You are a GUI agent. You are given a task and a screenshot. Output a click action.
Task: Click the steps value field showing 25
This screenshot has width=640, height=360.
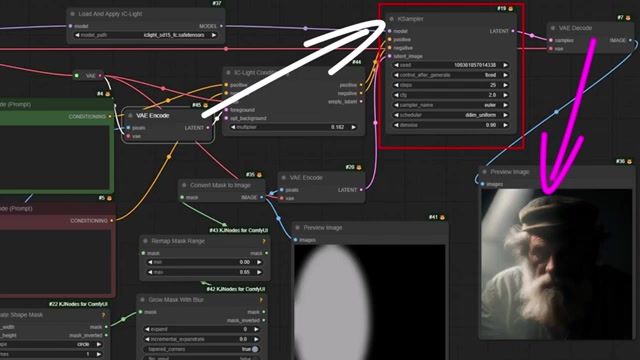(451, 85)
